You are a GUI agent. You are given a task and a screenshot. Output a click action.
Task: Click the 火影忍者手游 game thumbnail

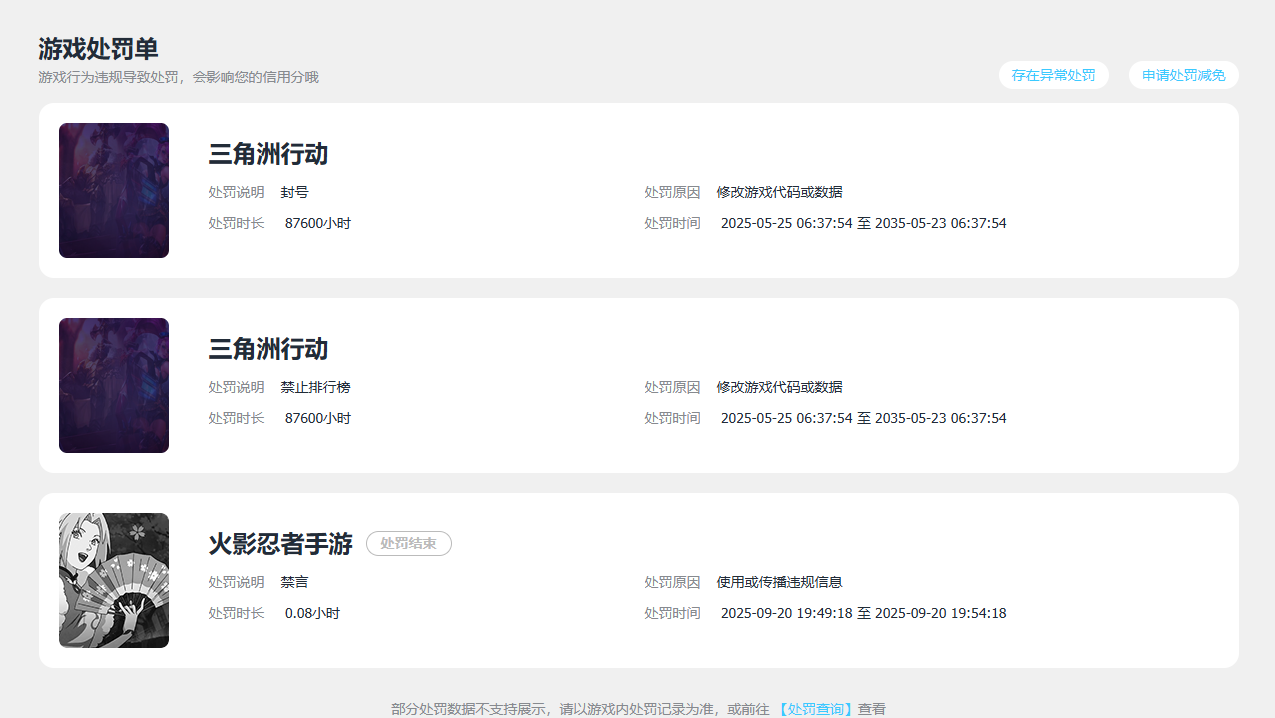(x=114, y=580)
